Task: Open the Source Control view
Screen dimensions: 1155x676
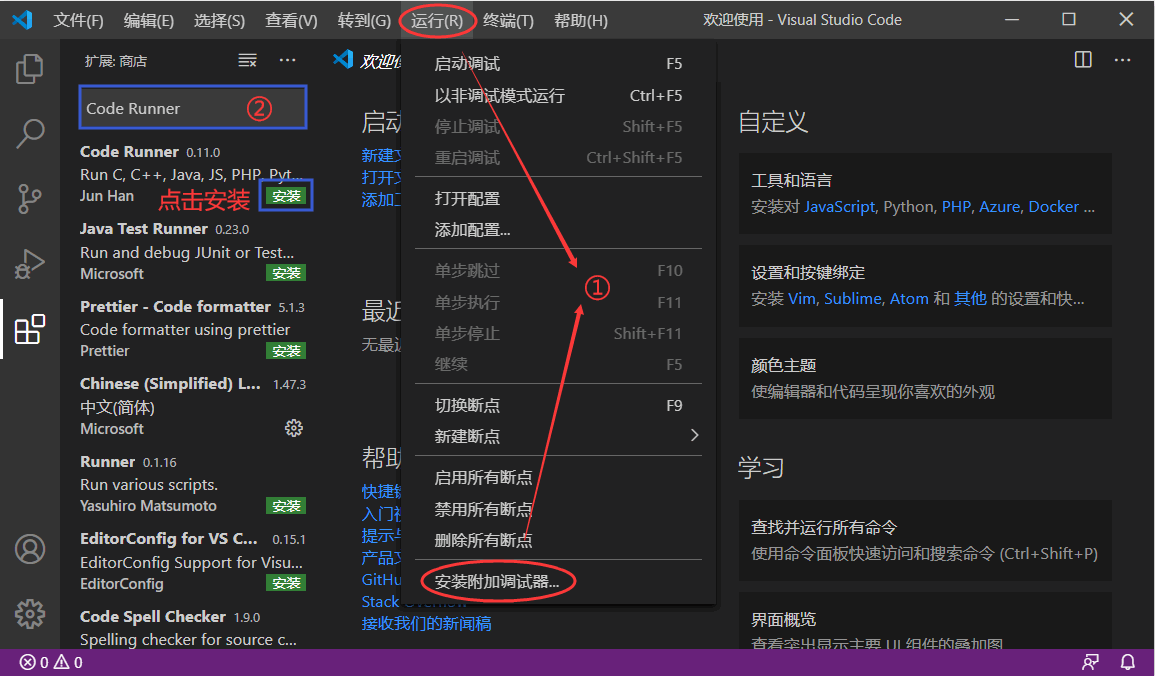Action: pyautogui.click(x=30, y=198)
